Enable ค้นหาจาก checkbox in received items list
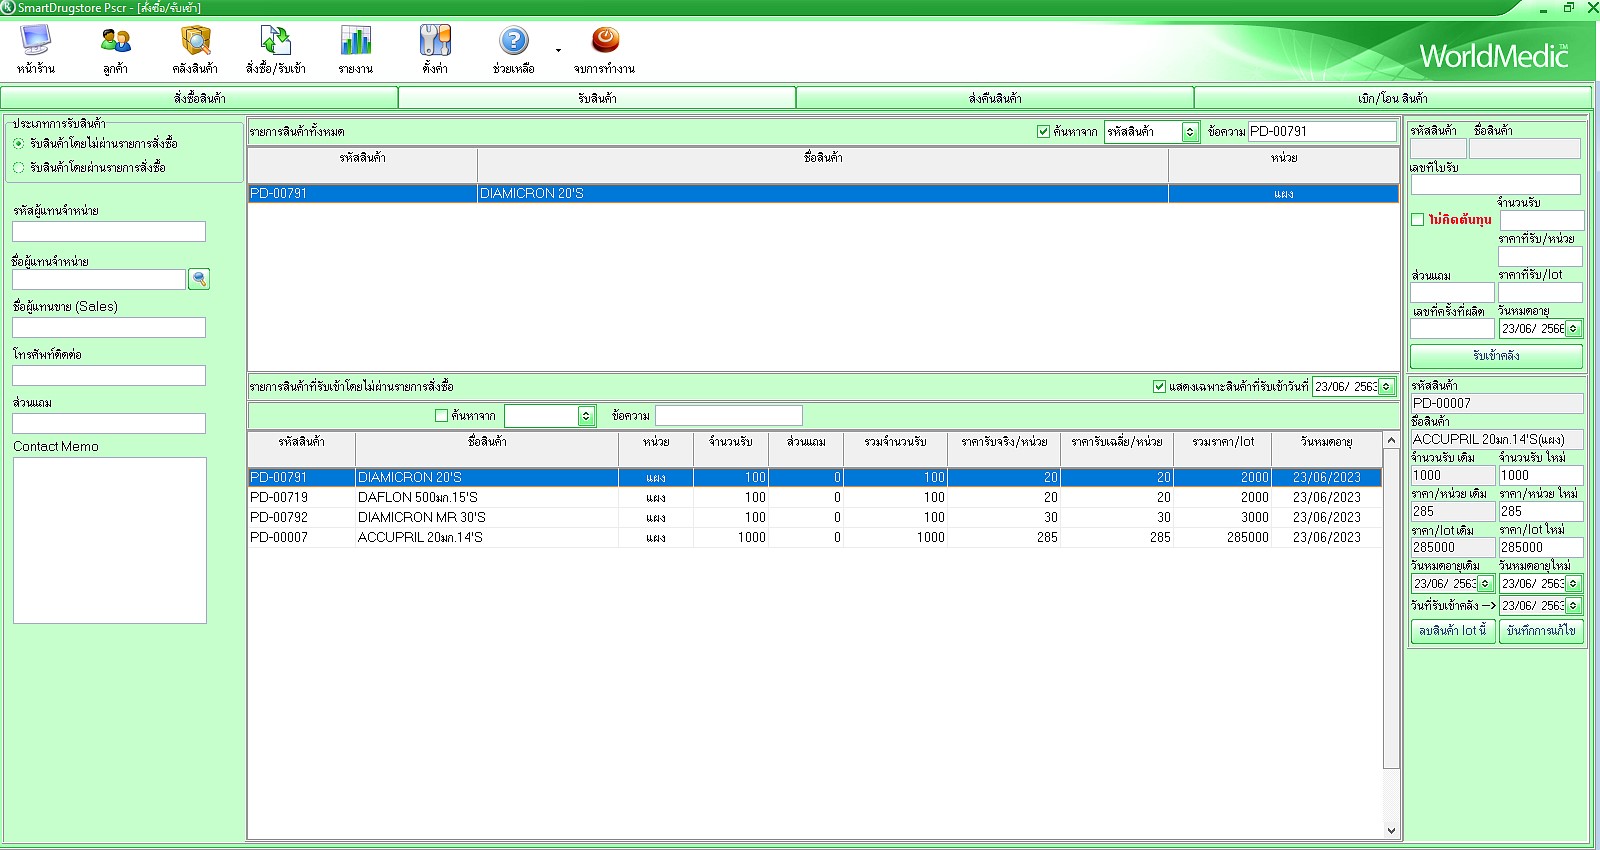 pyautogui.click(x=441, y=416)
